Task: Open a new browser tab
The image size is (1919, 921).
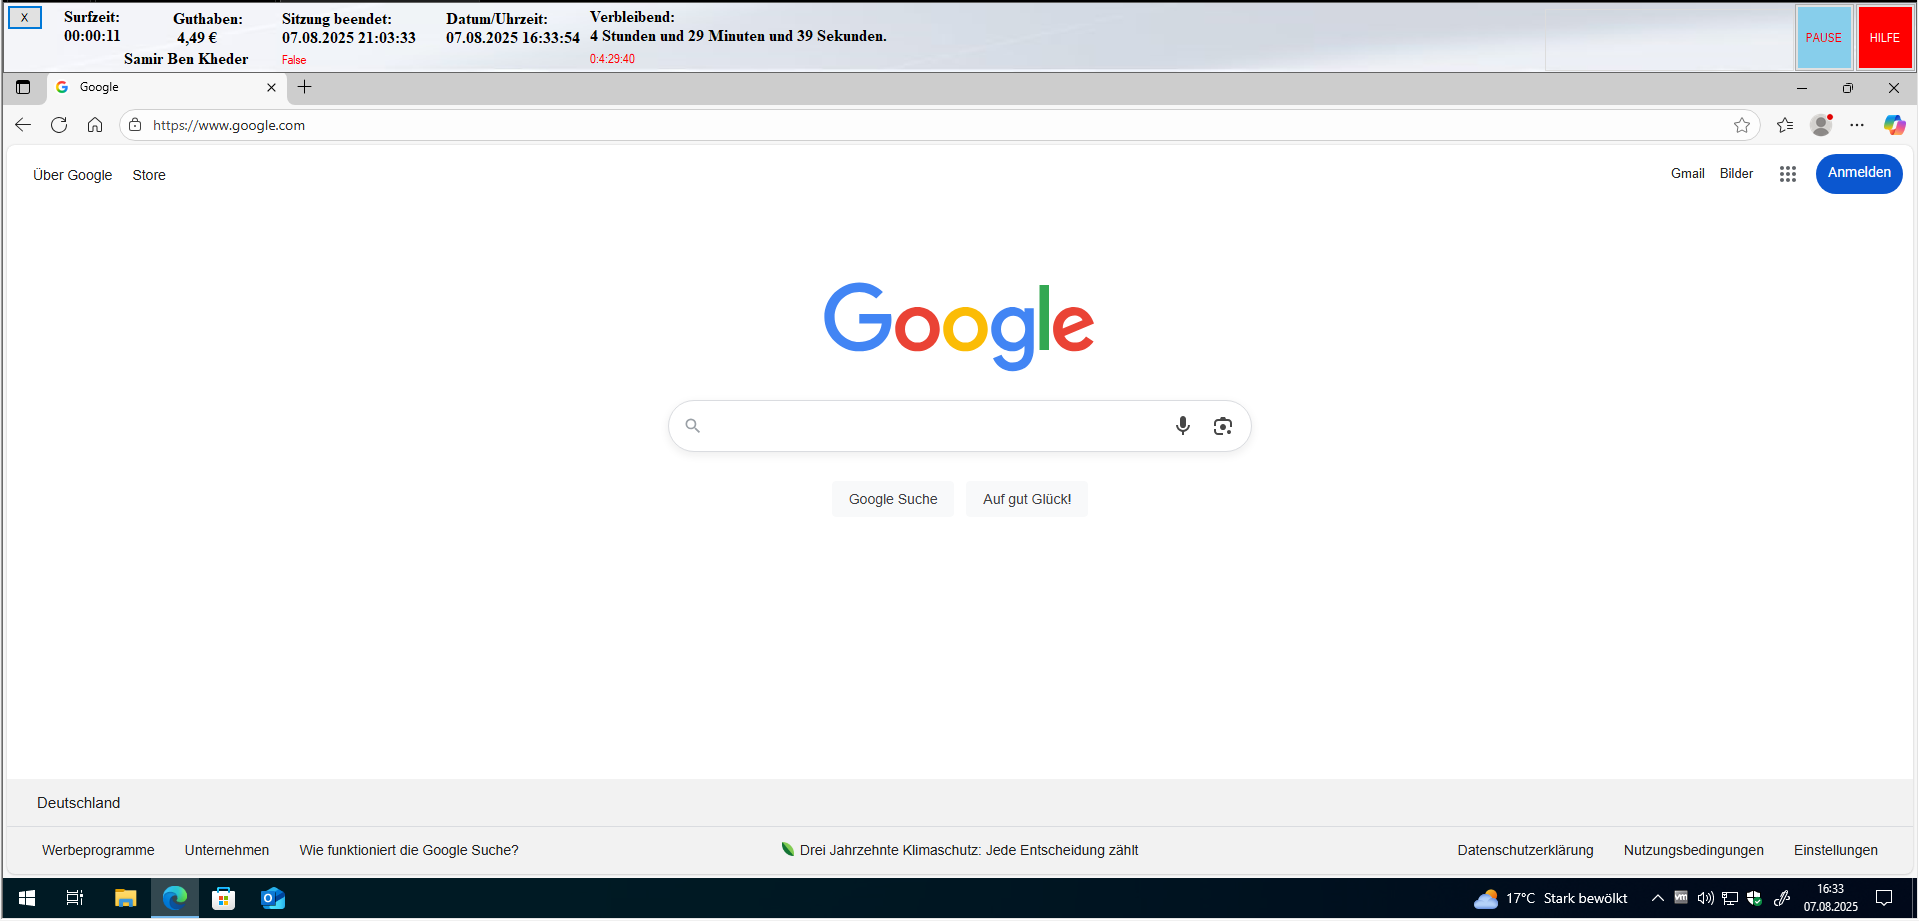Action: click(305, 87)
